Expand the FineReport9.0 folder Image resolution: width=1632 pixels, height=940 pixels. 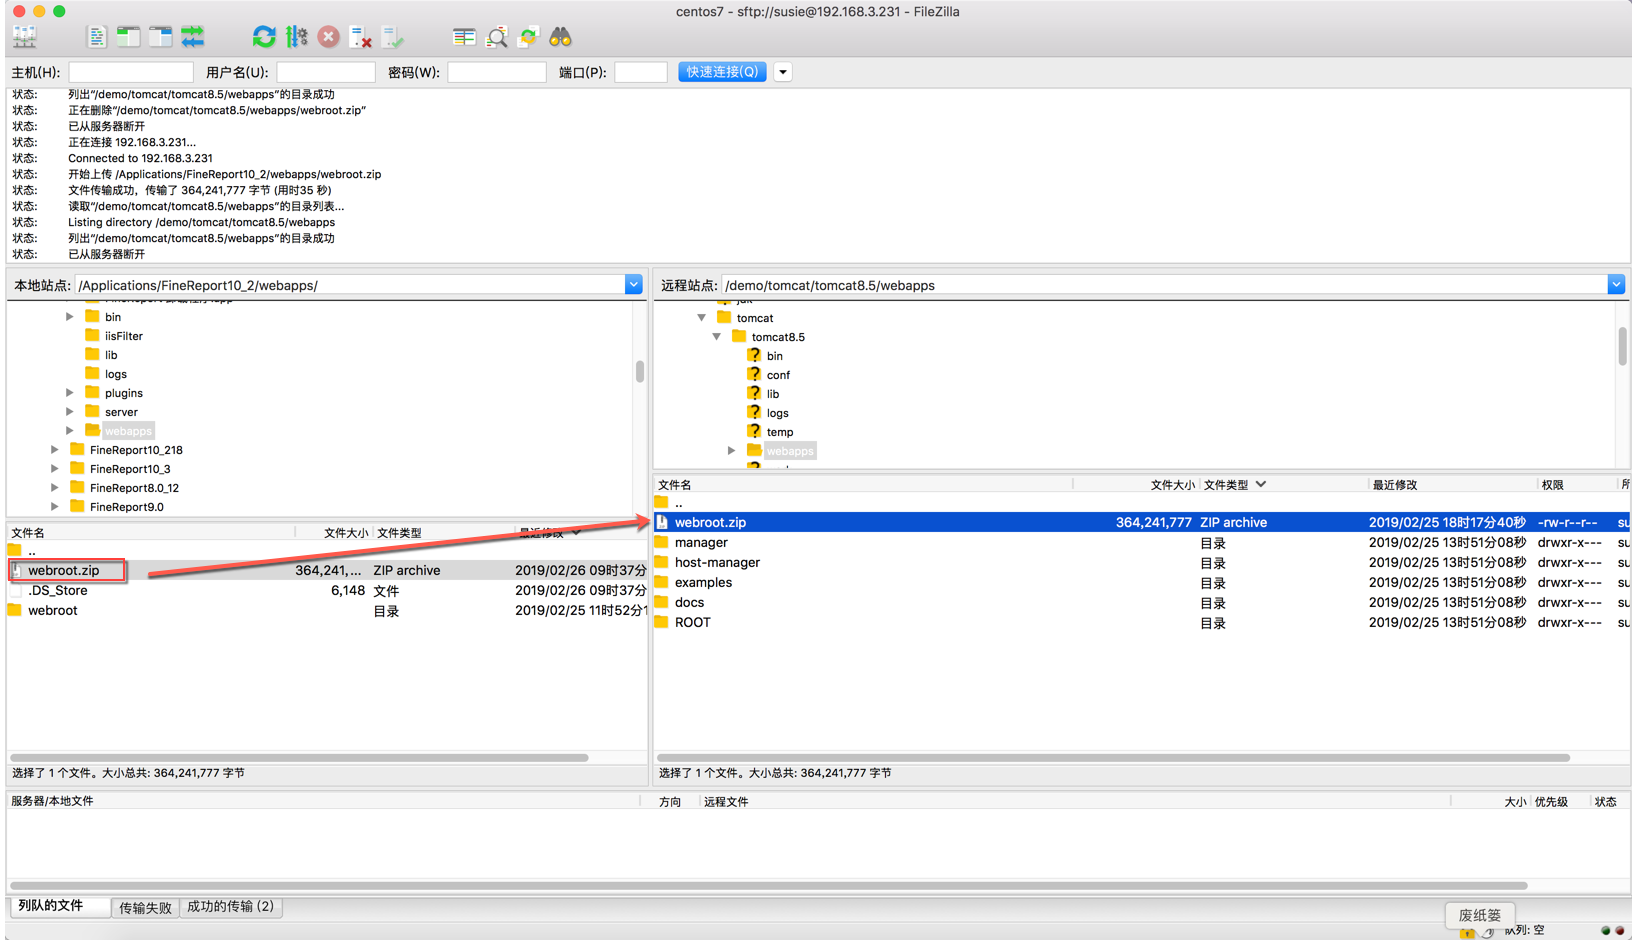point(54,507)
